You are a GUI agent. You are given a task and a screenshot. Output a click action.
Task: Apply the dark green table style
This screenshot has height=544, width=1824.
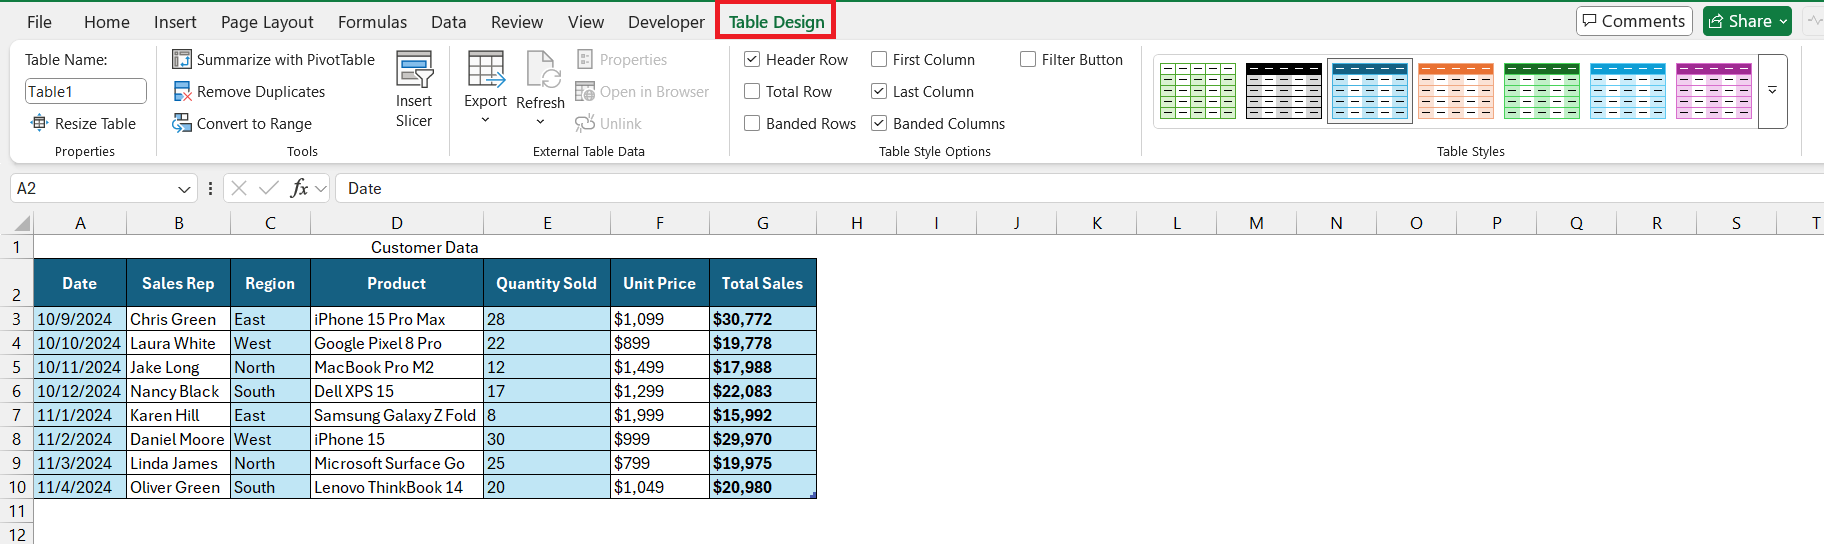click(1542, 91)
